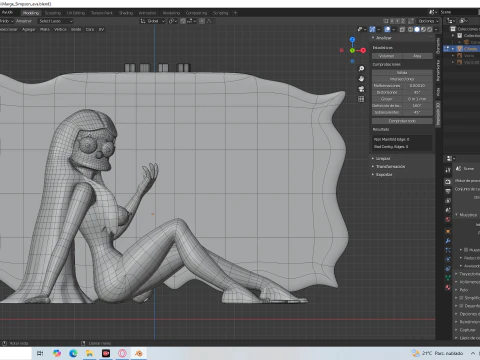Click the Intersecciones check button

[402, 79]
